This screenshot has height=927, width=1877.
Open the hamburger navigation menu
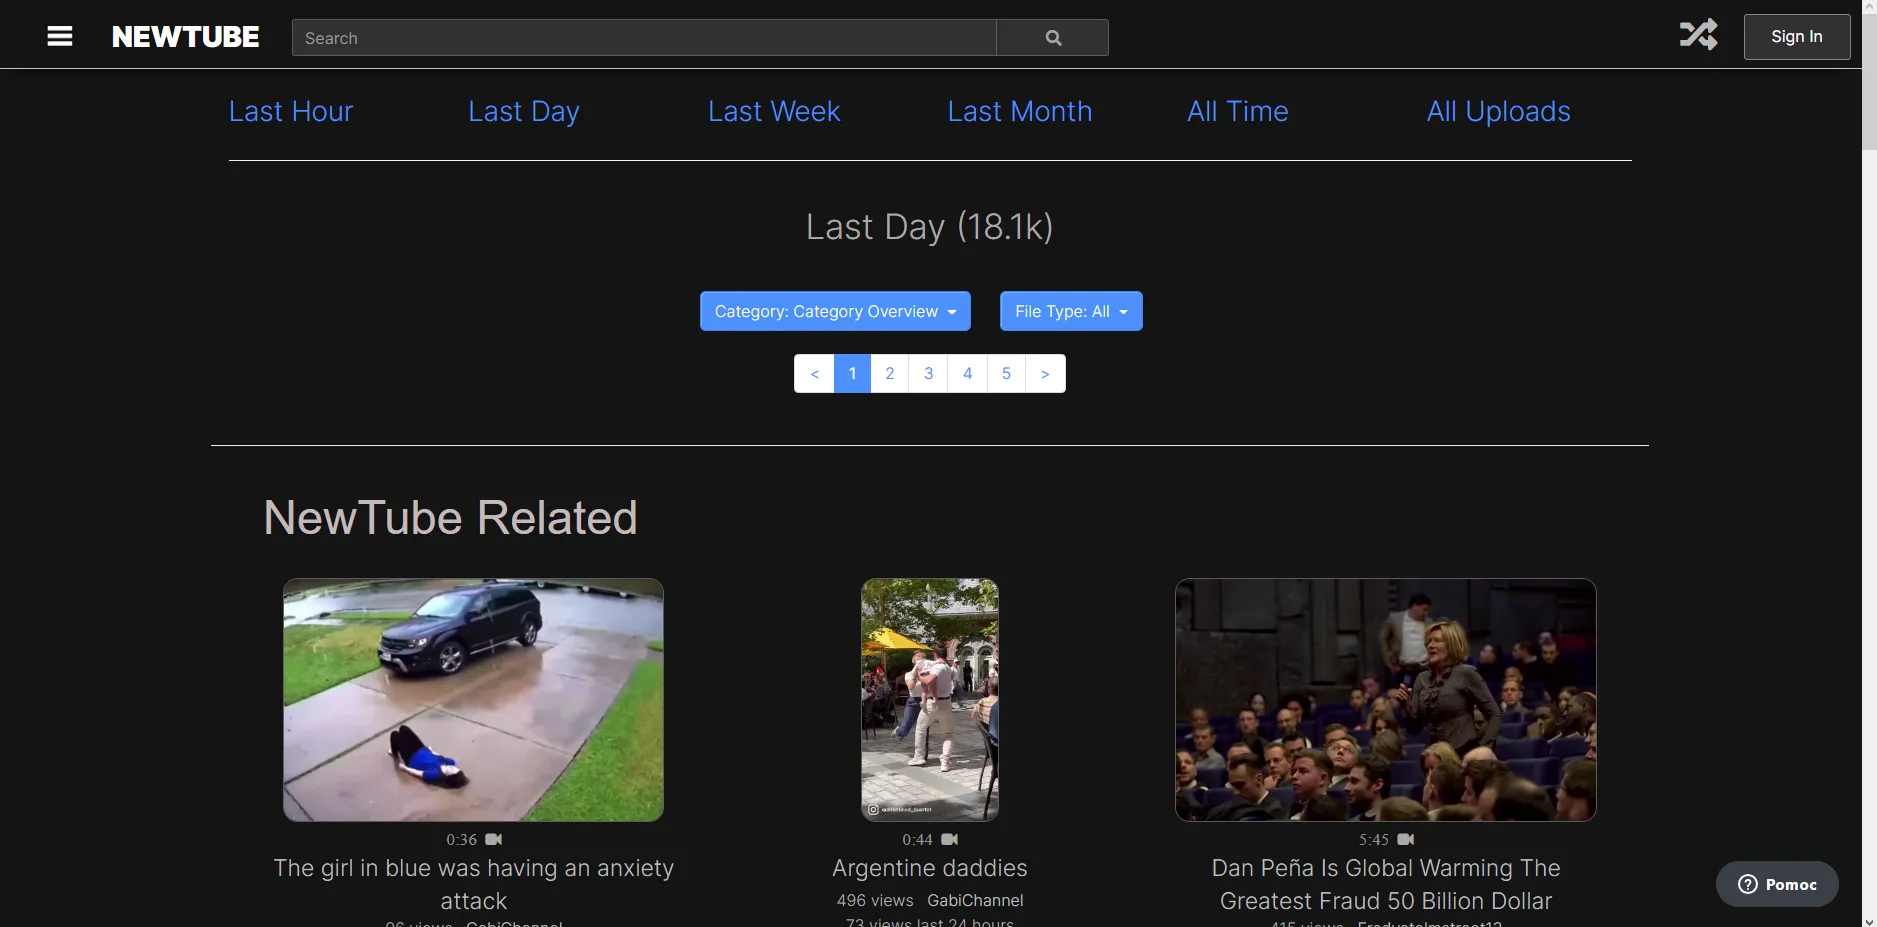(60, 36)
